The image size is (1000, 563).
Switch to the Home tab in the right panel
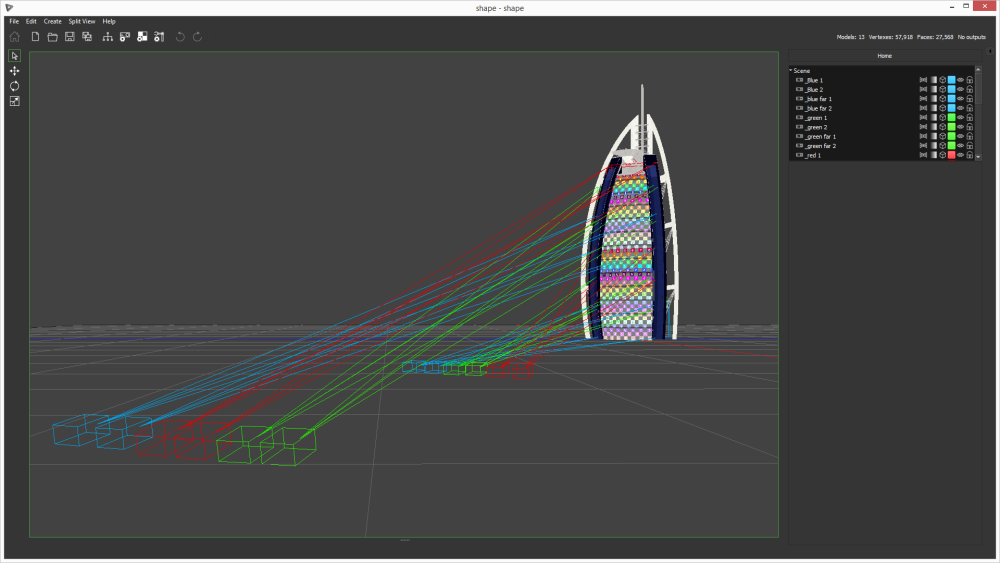884,56
